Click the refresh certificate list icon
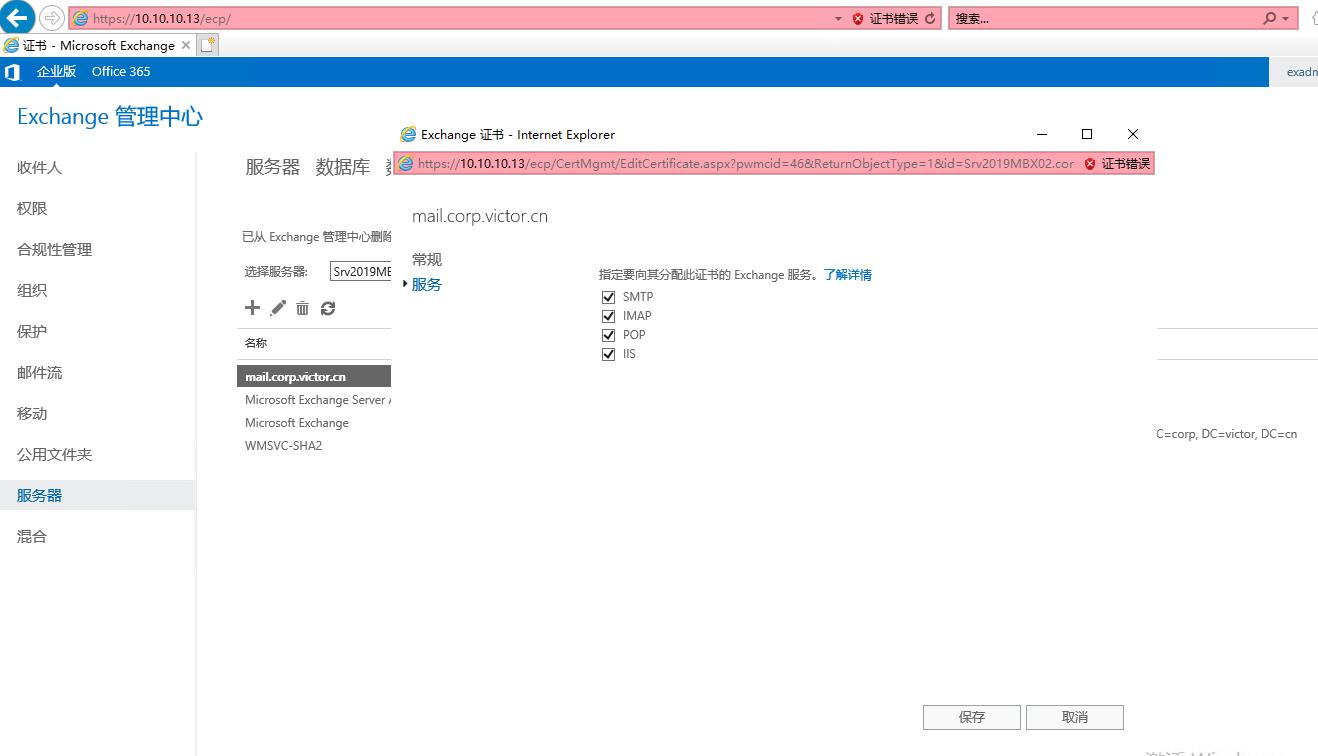Viewport: 1318px width, 756px height. [327, 308]
